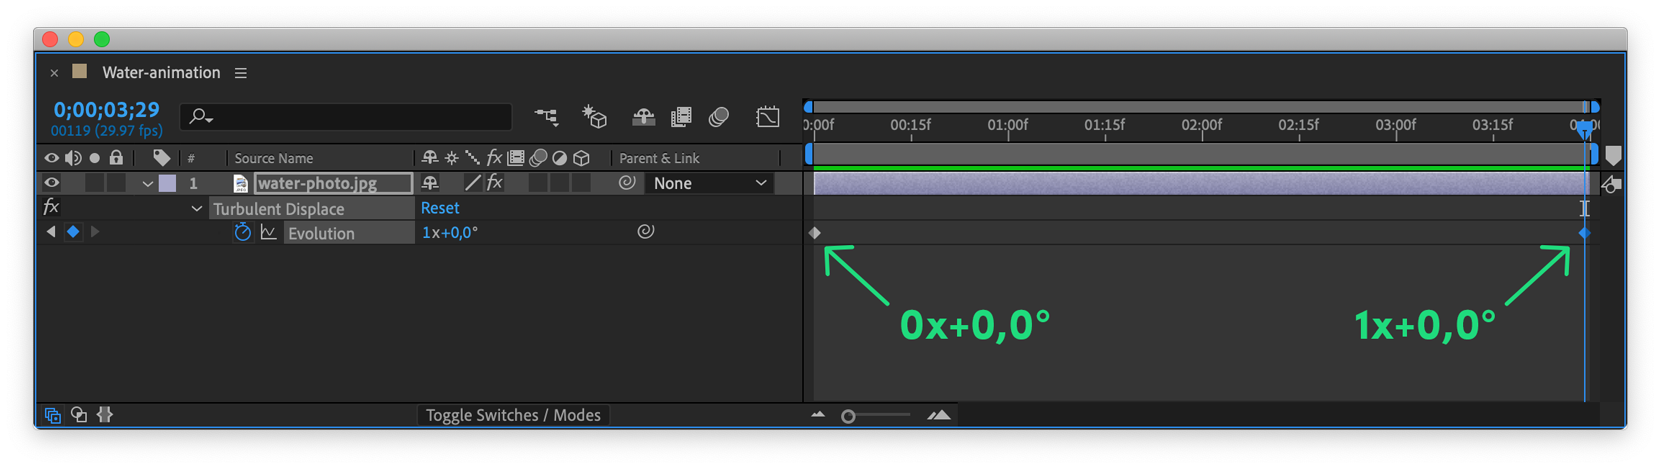Image resolution: width=1660 pixels, height=468 pixels.
Task: Click the Collapse Transformations sun header icon
Action: click(452, 158)
